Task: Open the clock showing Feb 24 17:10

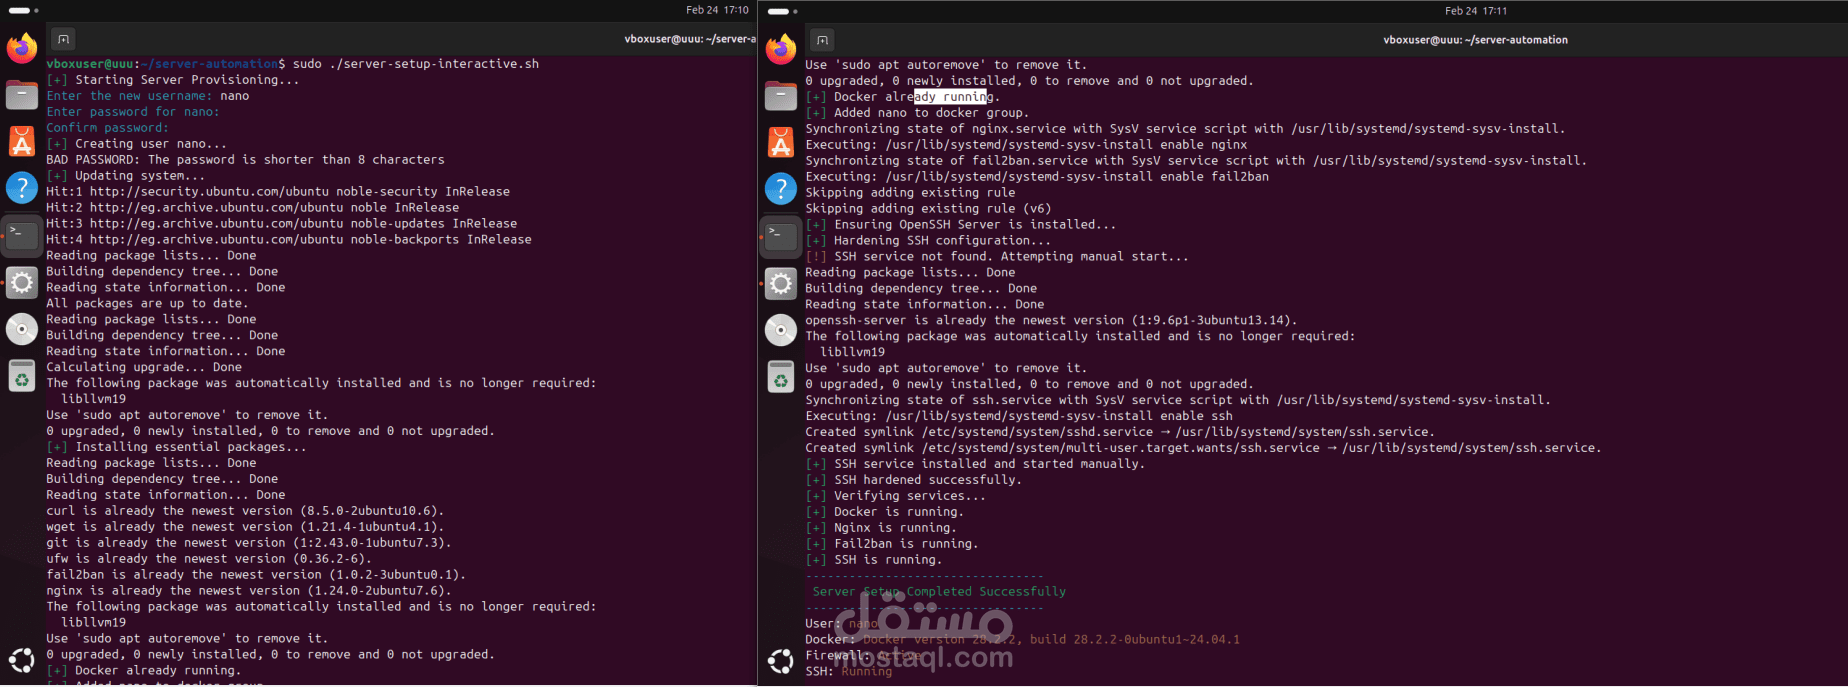Action: coord(717,10)
